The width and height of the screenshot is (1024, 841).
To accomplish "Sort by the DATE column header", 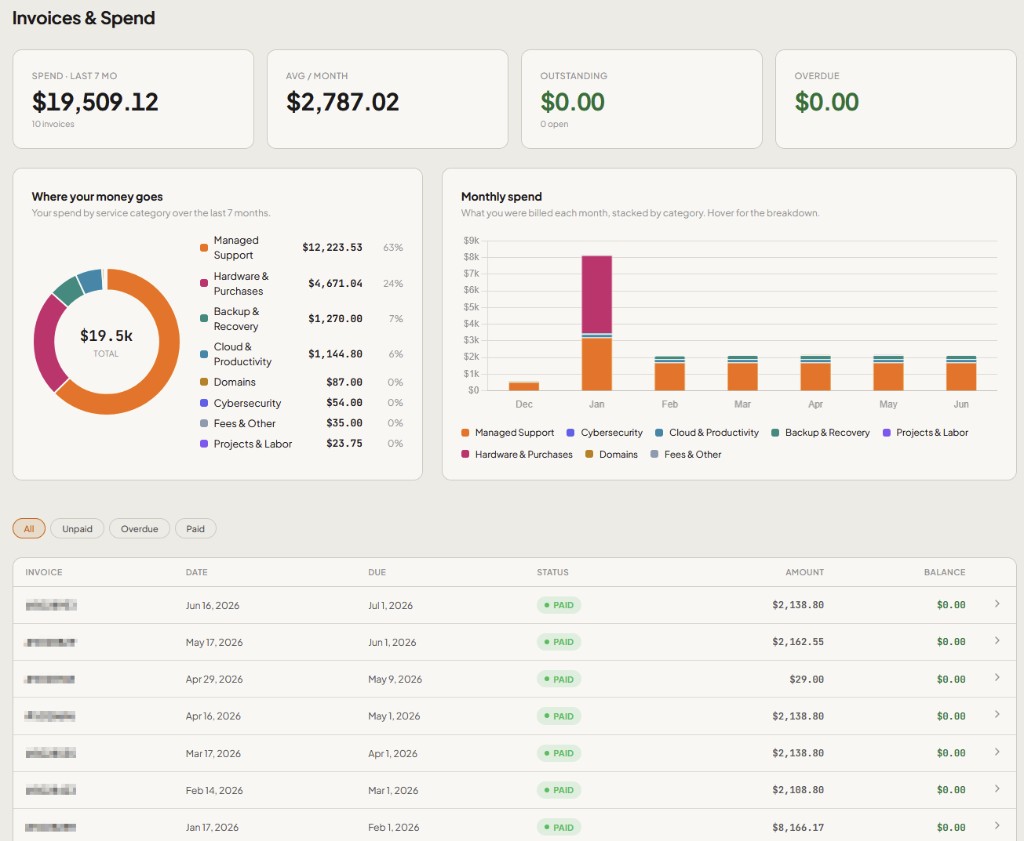I will [x=197, y=572].
